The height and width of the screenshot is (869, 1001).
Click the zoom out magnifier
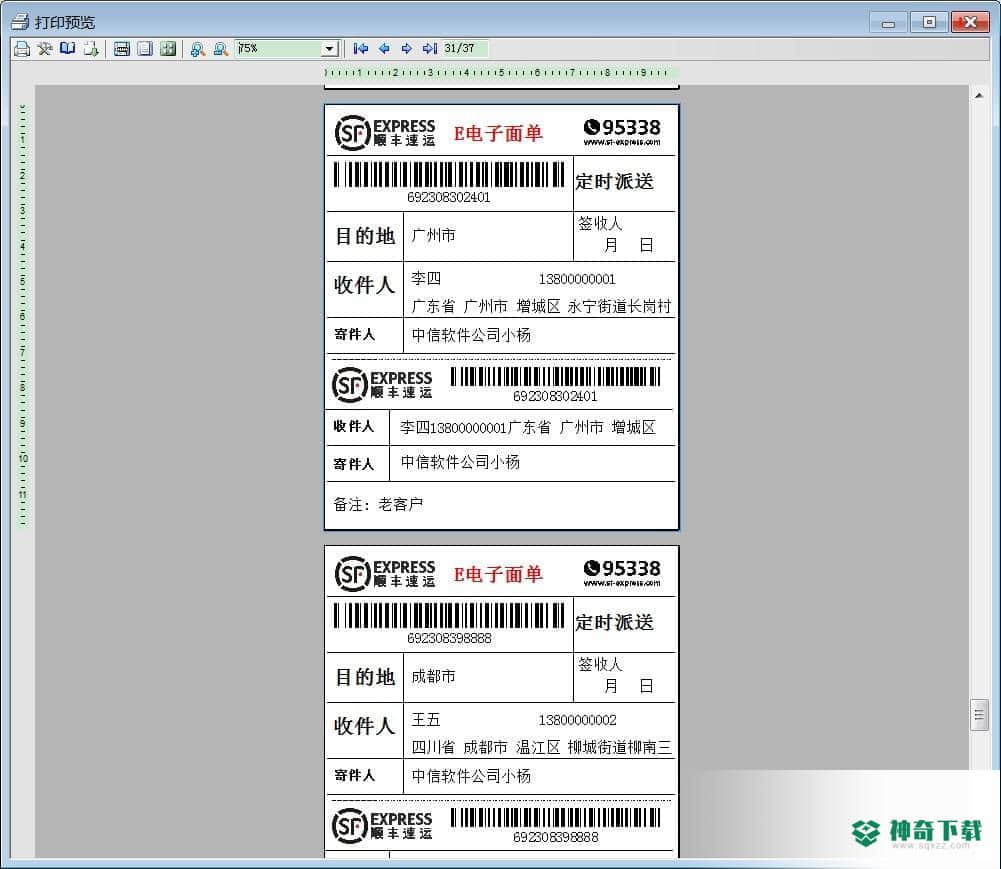(x=221, y=49)
